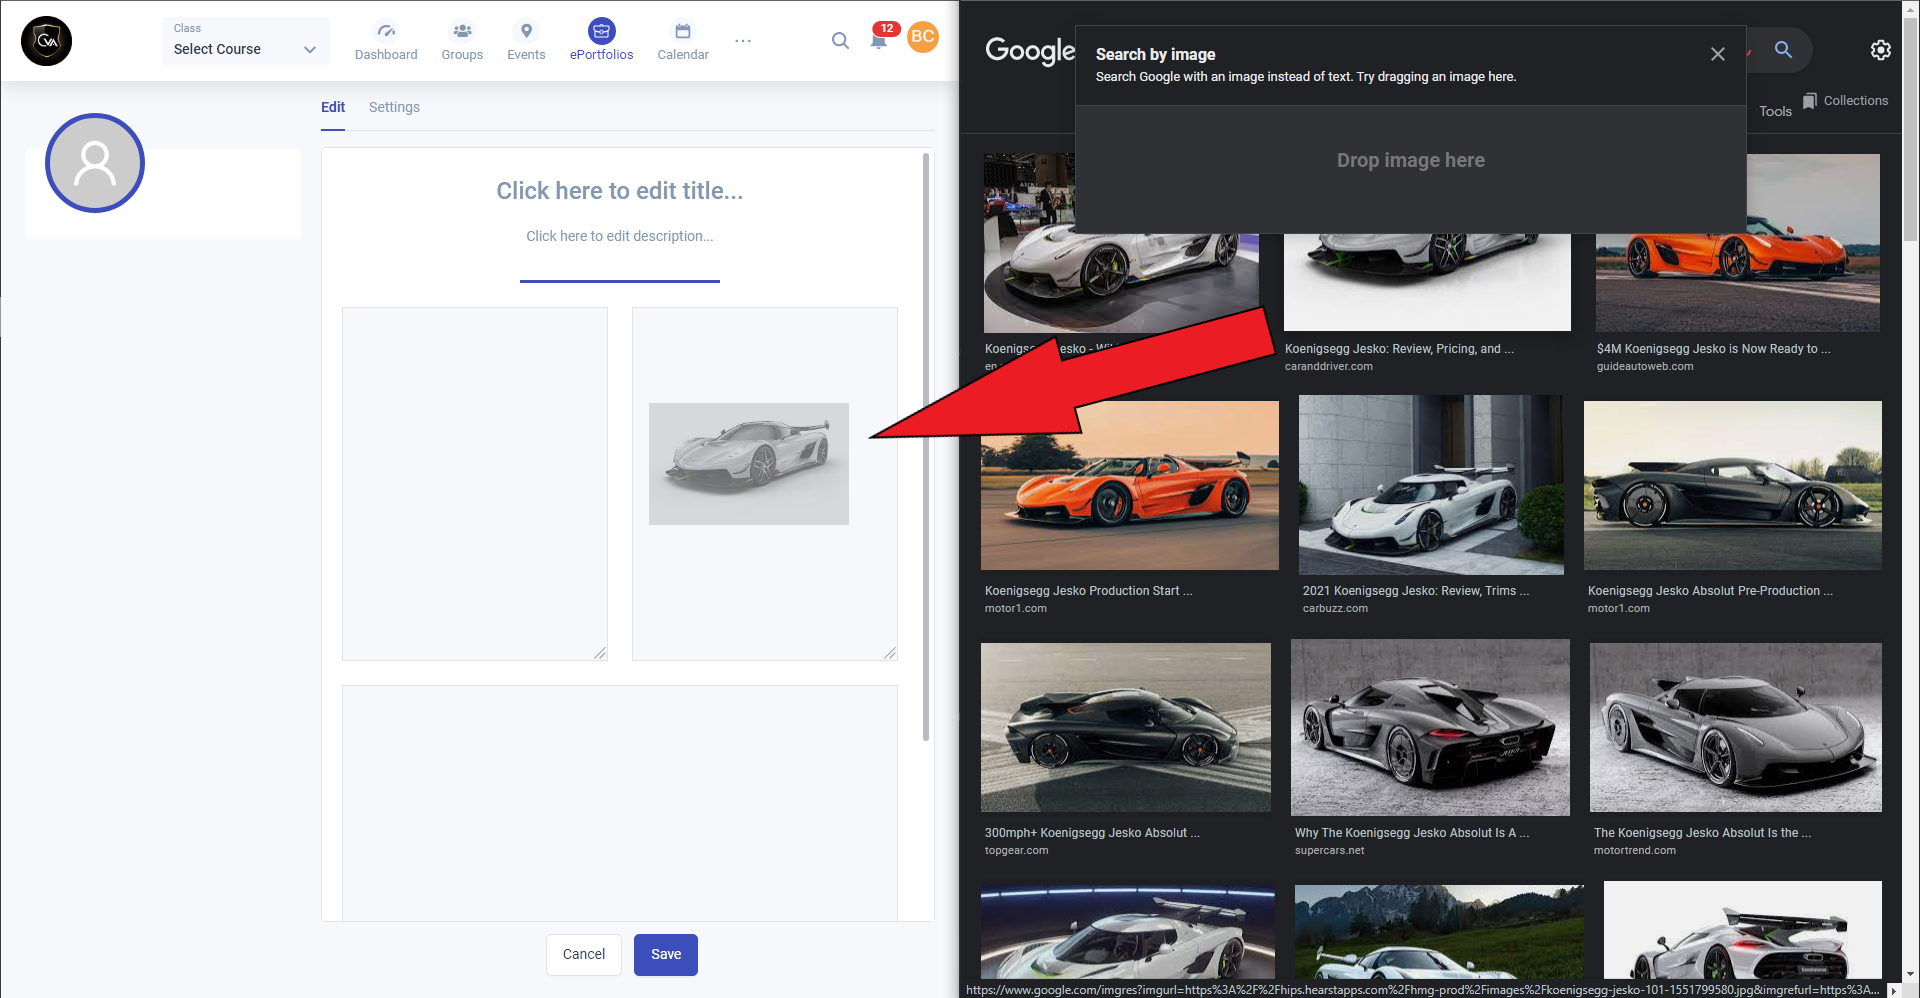
Task: Click '$4M Koenigsegg Jesko is Now Ready to ...' title
Action: pyautogui.click(x=1713, y=349)
